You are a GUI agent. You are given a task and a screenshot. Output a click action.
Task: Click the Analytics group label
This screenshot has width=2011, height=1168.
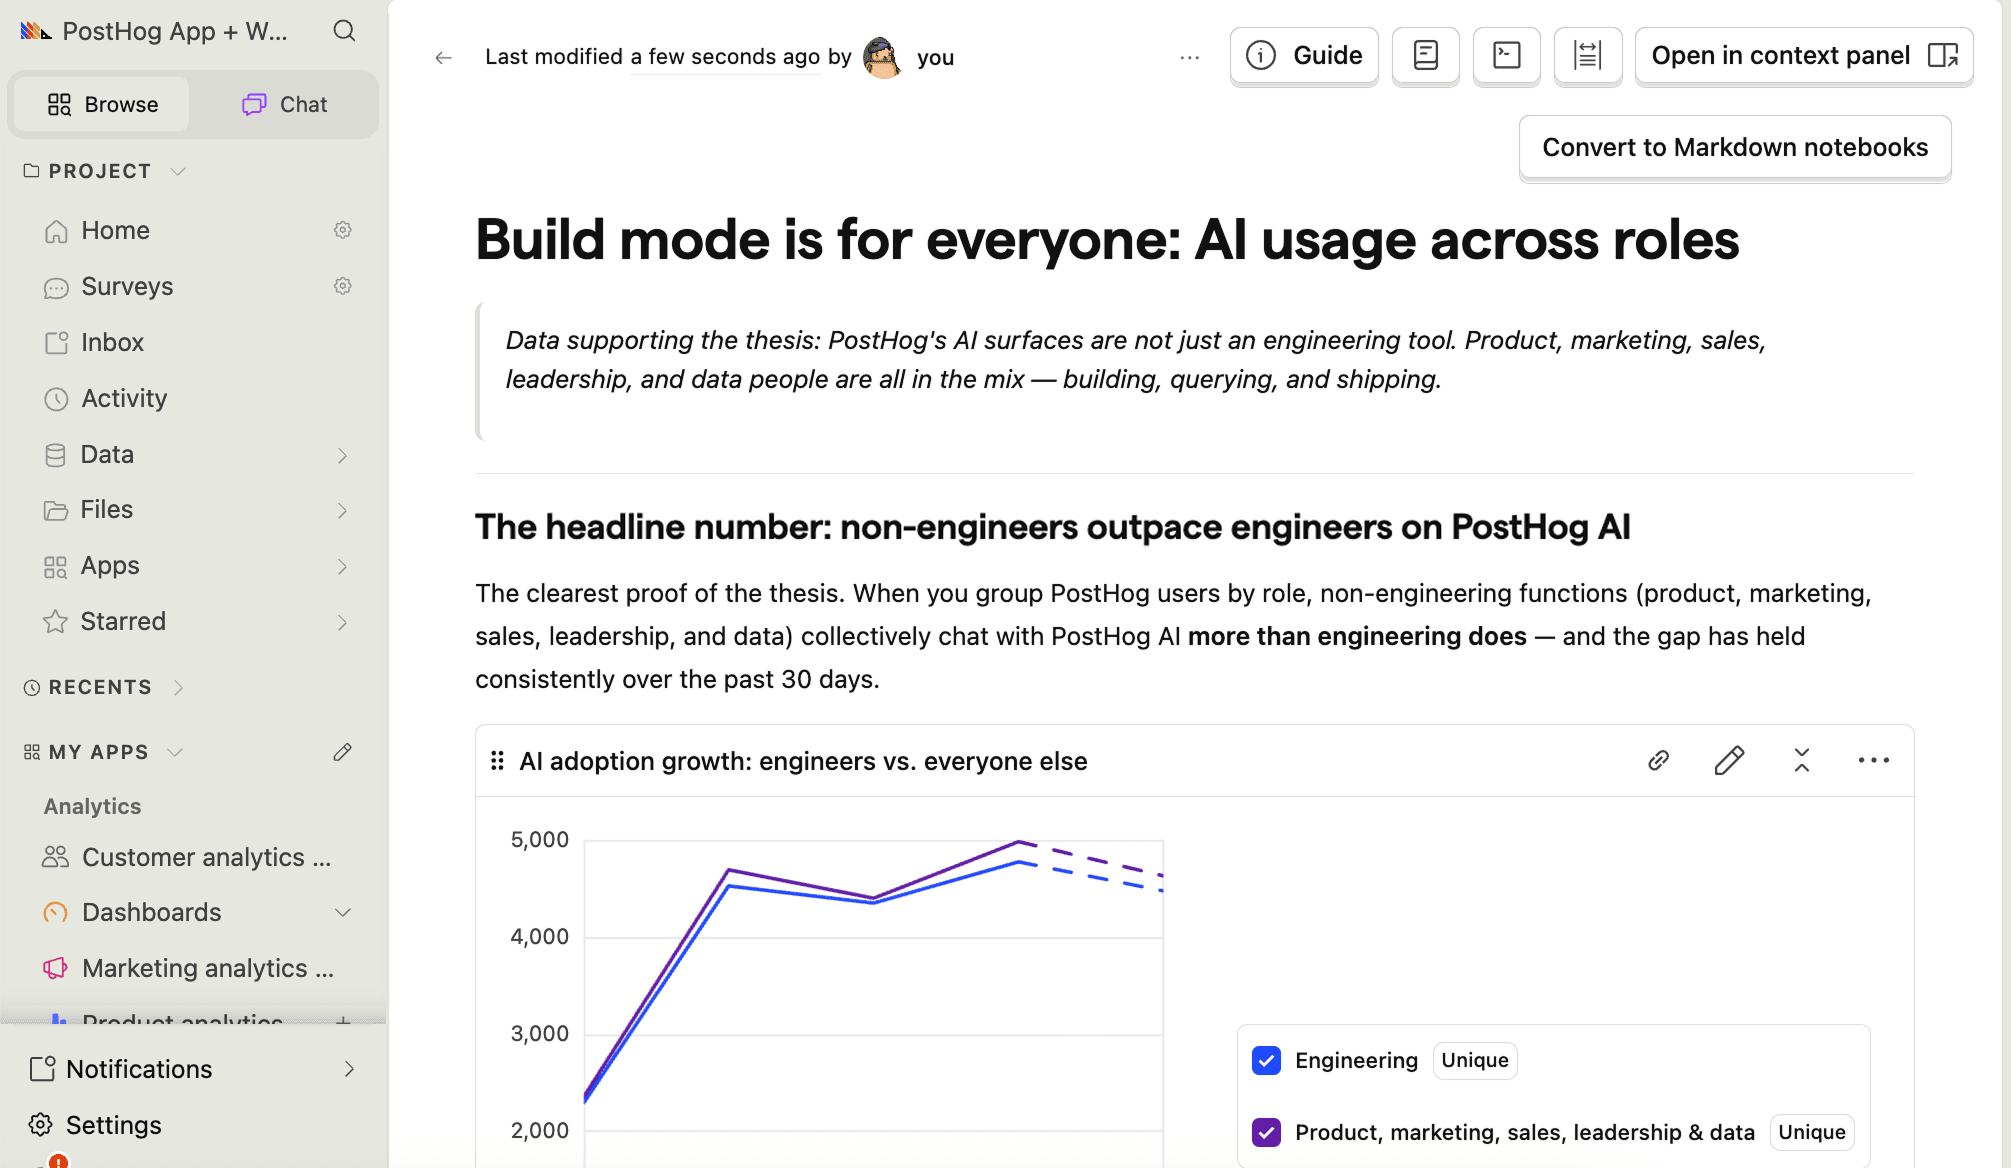pos(92,806)
